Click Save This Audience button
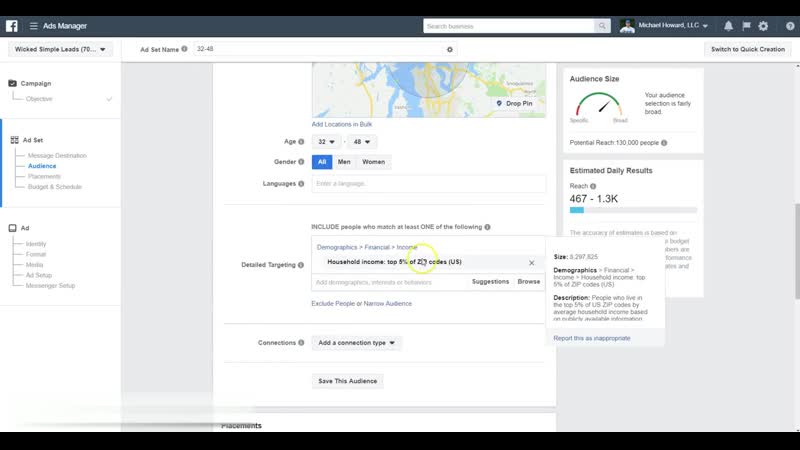This screenshot has width=800, height=450. tap(347, 381)
